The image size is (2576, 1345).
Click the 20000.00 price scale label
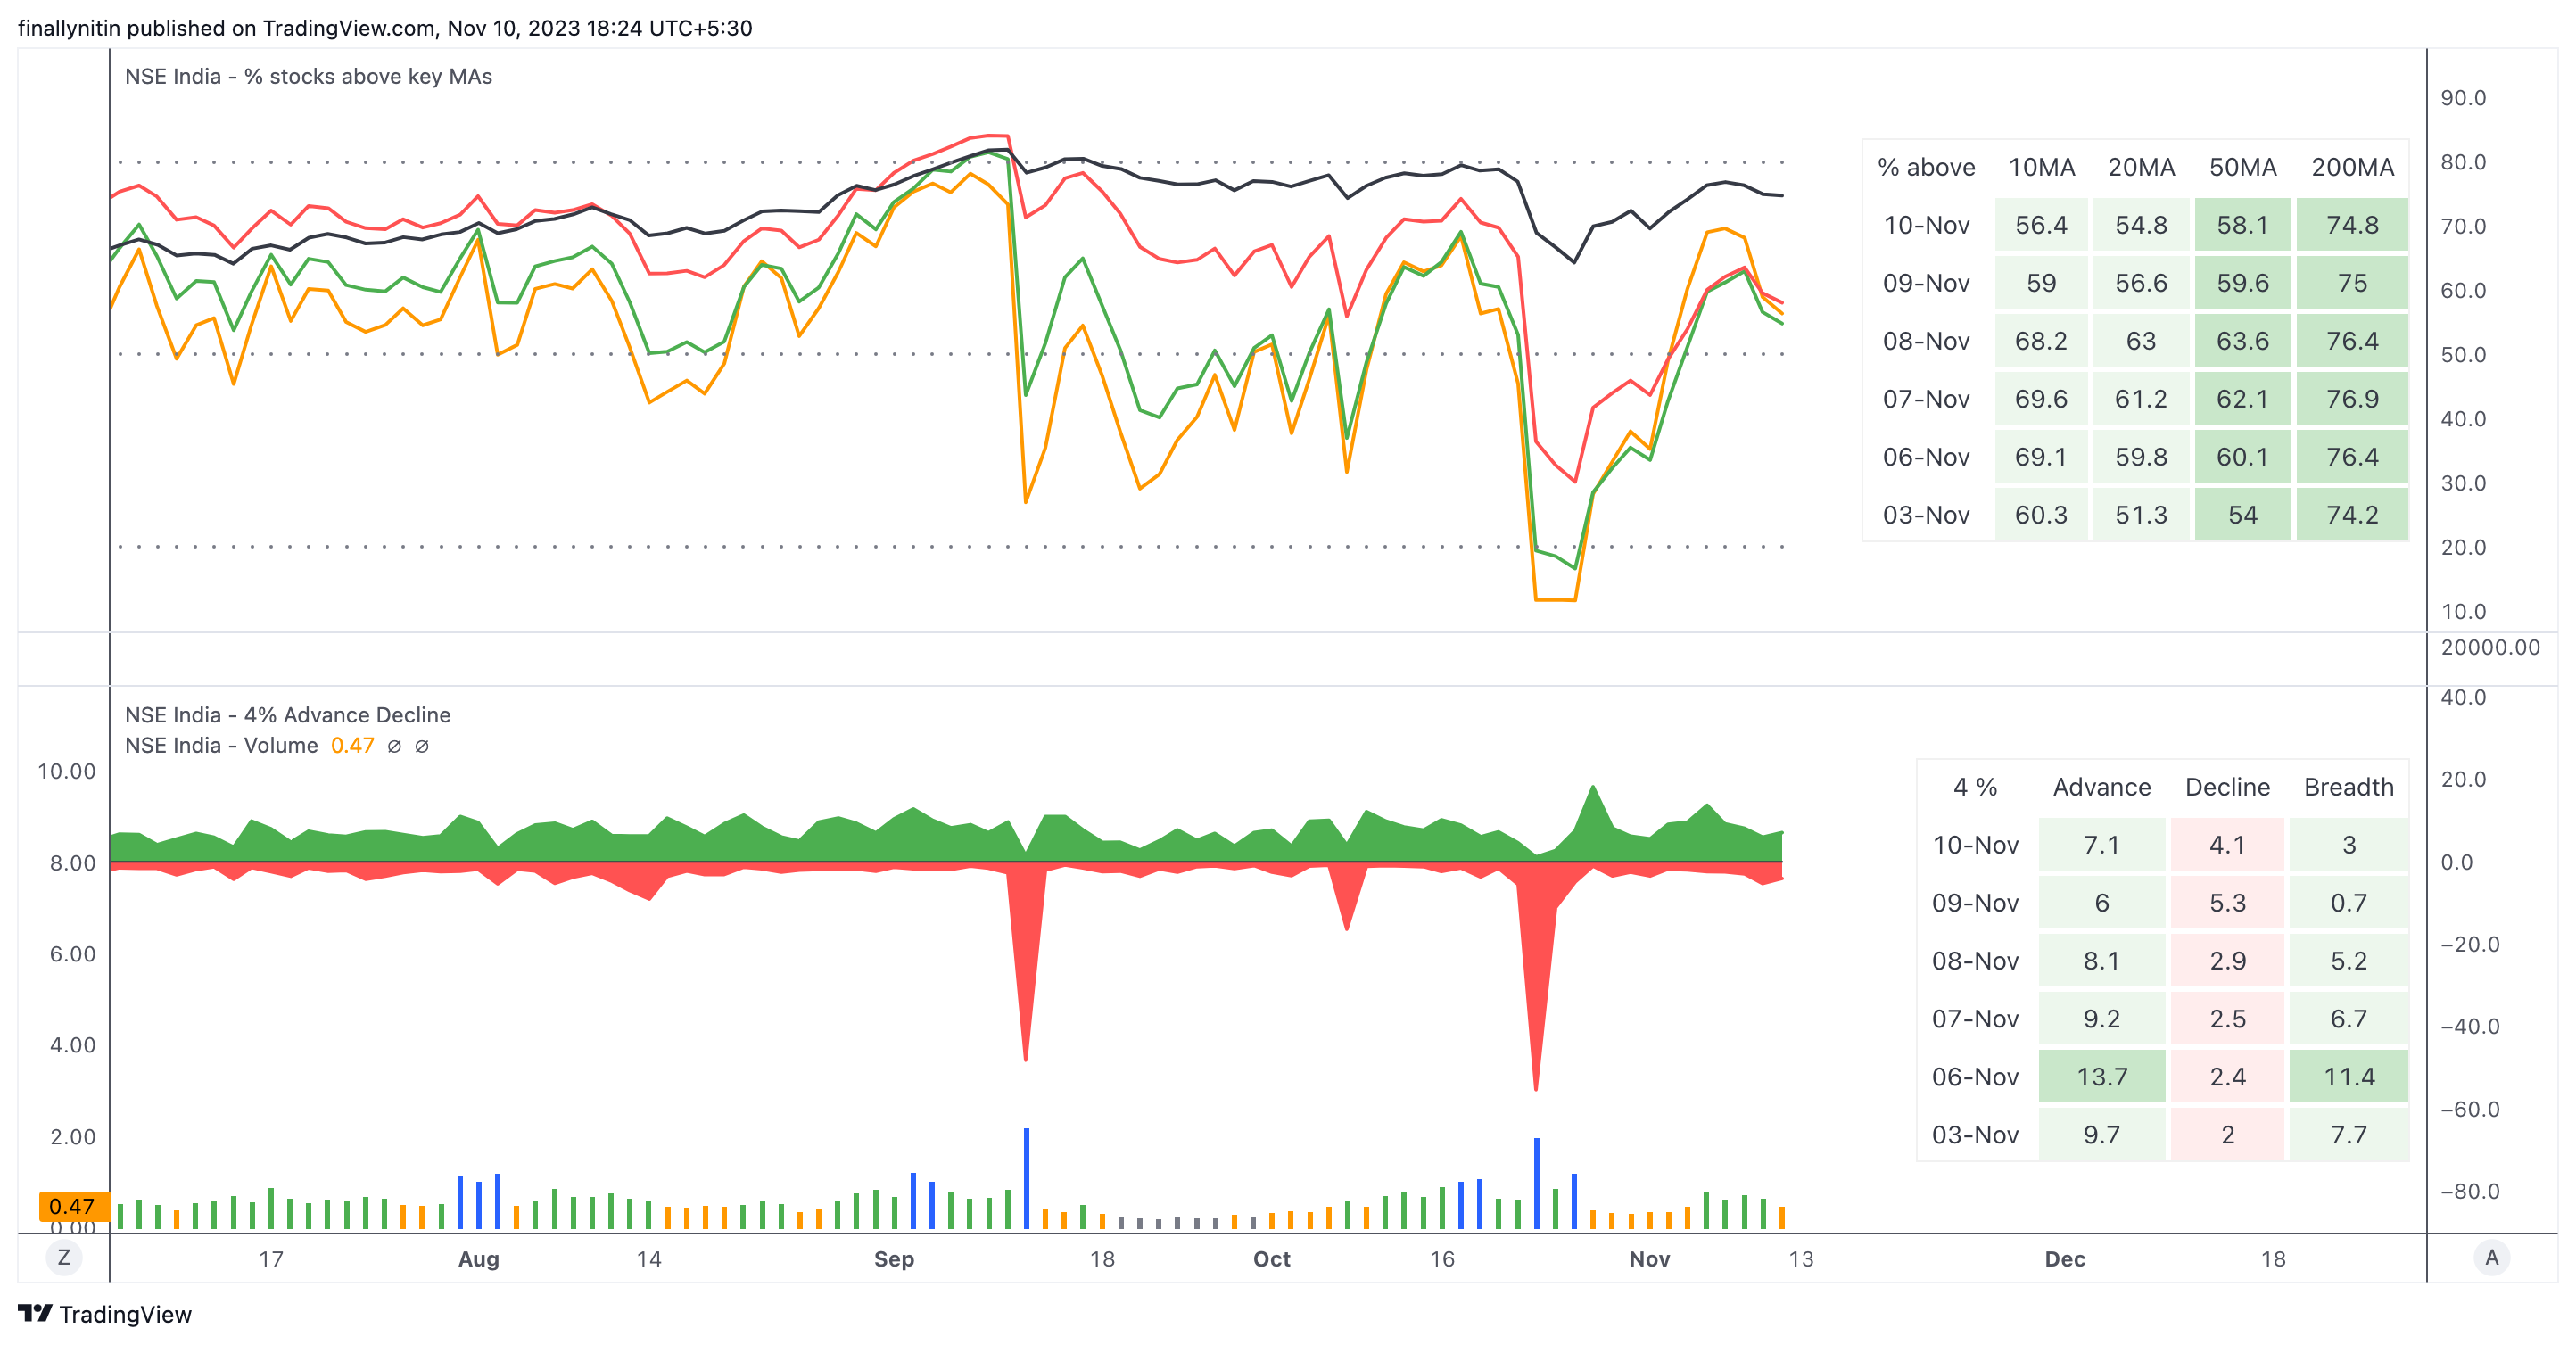(x=2490, y=647)
